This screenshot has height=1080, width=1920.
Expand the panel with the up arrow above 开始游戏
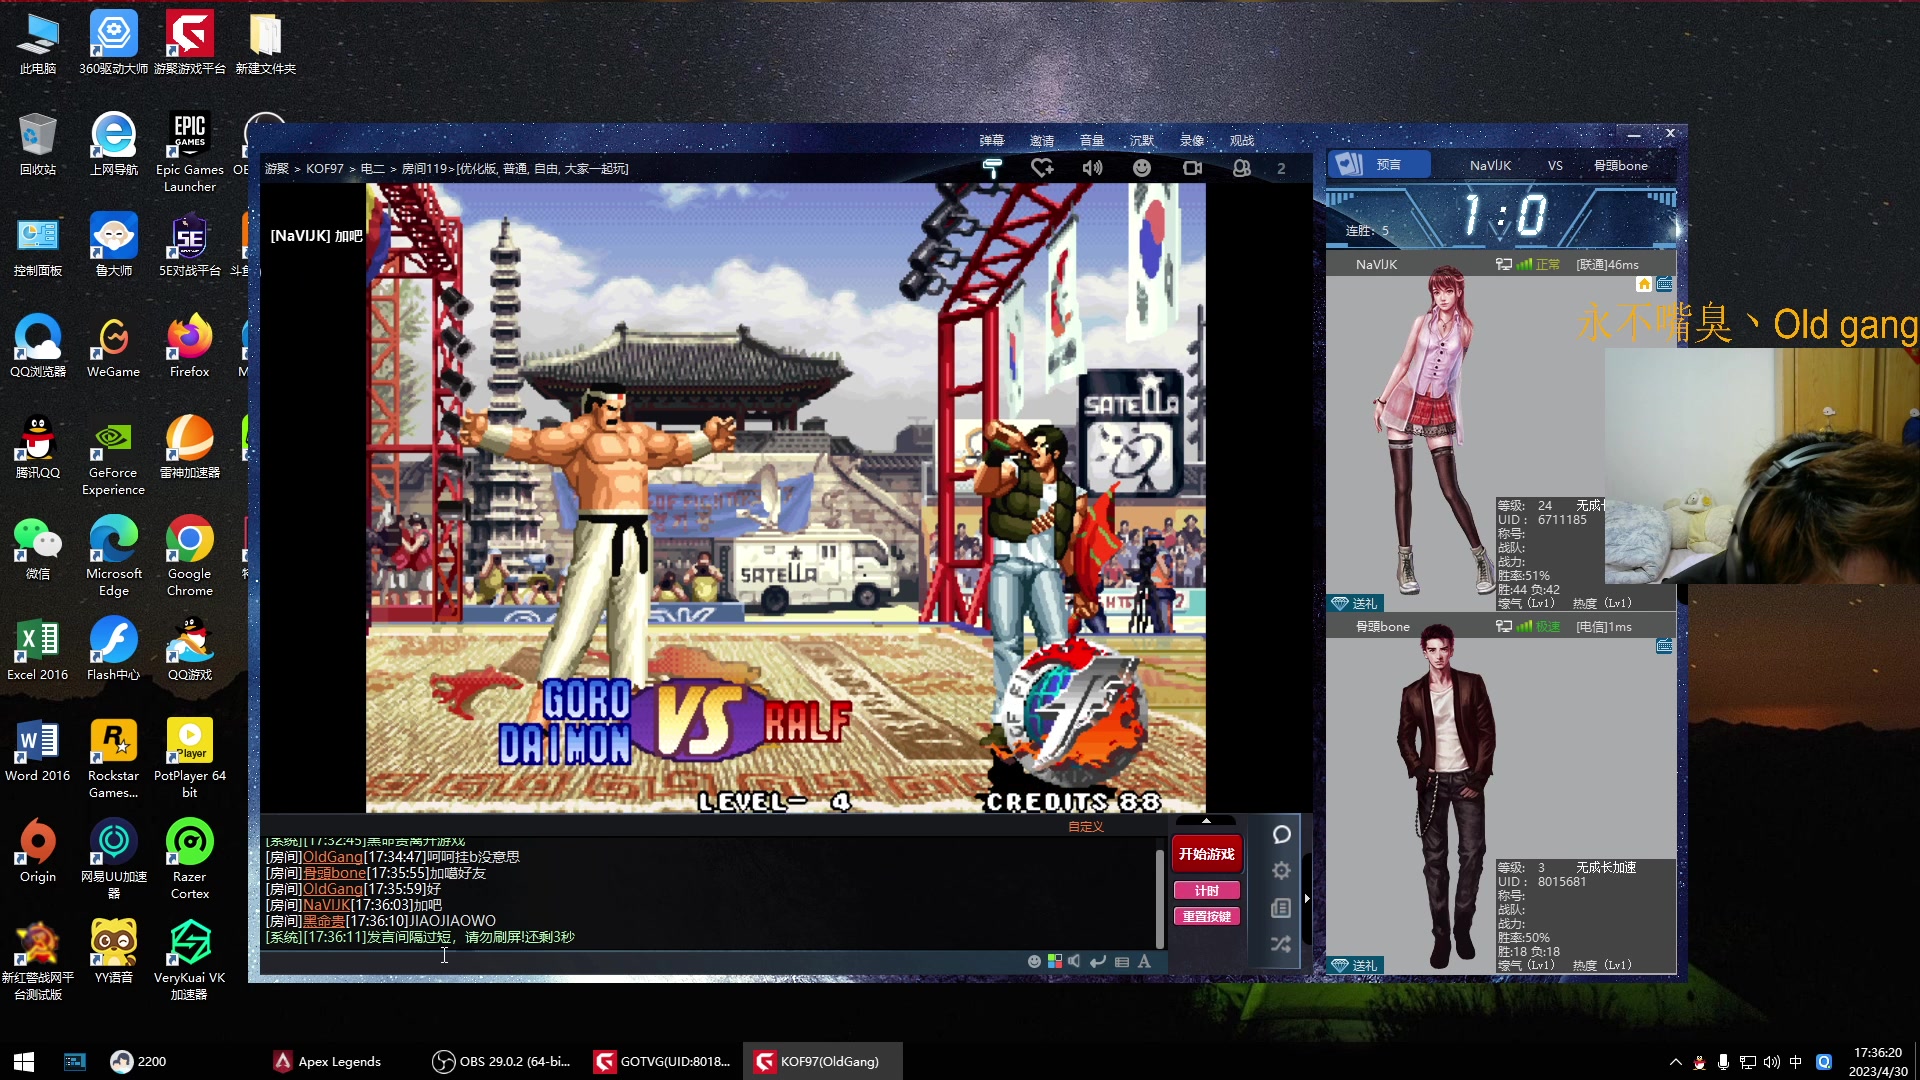click(x=1206, y=821)
